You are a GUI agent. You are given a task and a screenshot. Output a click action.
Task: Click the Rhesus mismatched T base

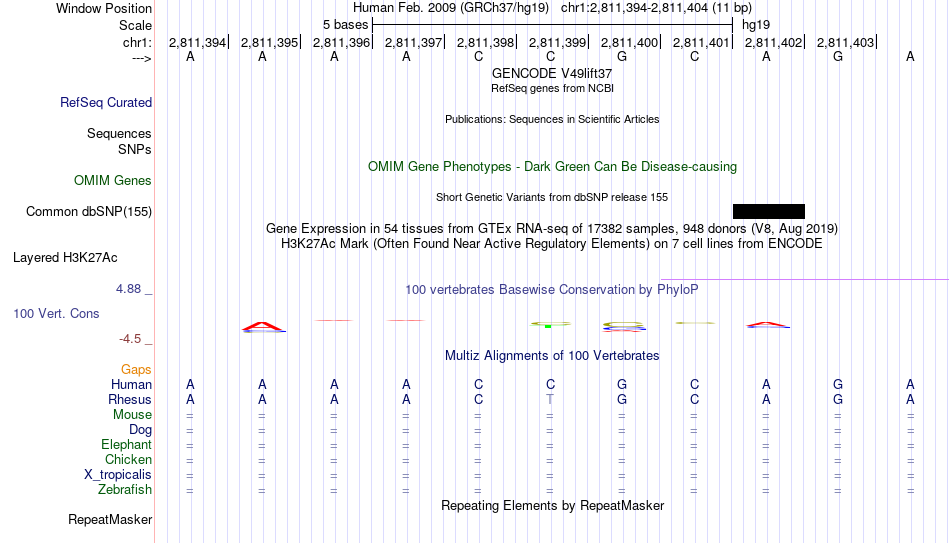pyautogui.click(x=550, y=399)
